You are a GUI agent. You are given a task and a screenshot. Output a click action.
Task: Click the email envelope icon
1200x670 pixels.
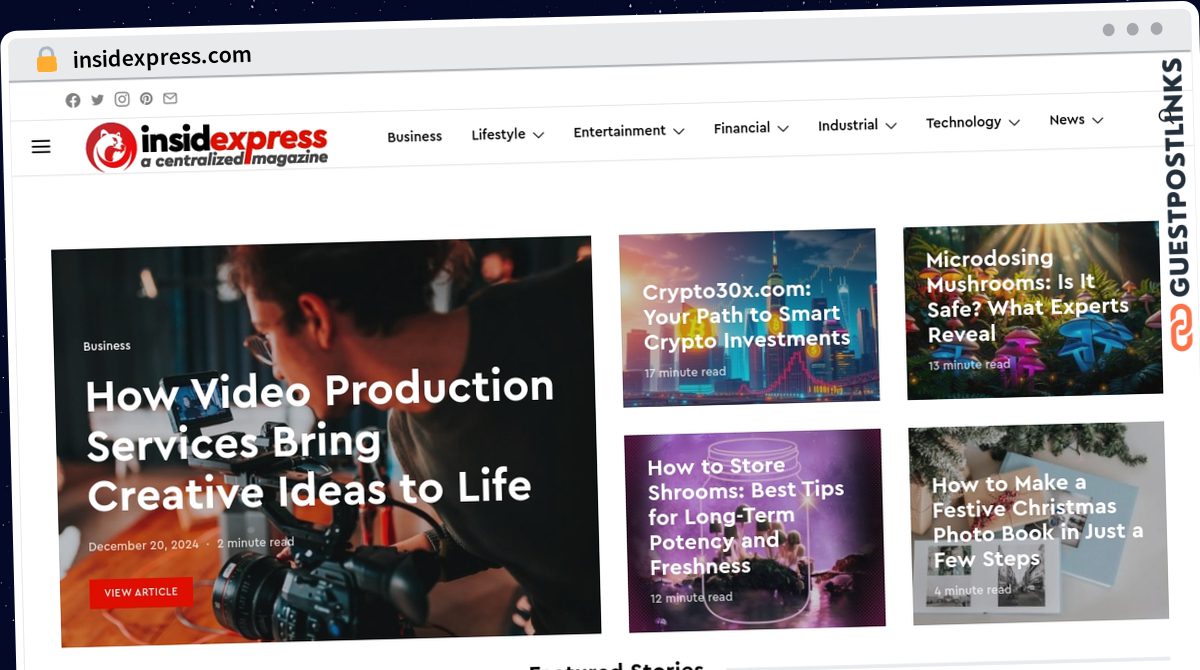pyautogui.click(x=170, y=98)
